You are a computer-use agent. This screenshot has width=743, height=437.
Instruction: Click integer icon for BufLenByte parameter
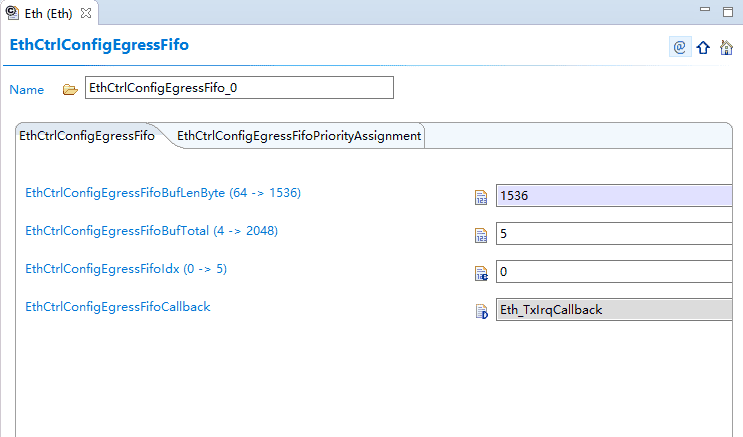click(x=481, y=197)
